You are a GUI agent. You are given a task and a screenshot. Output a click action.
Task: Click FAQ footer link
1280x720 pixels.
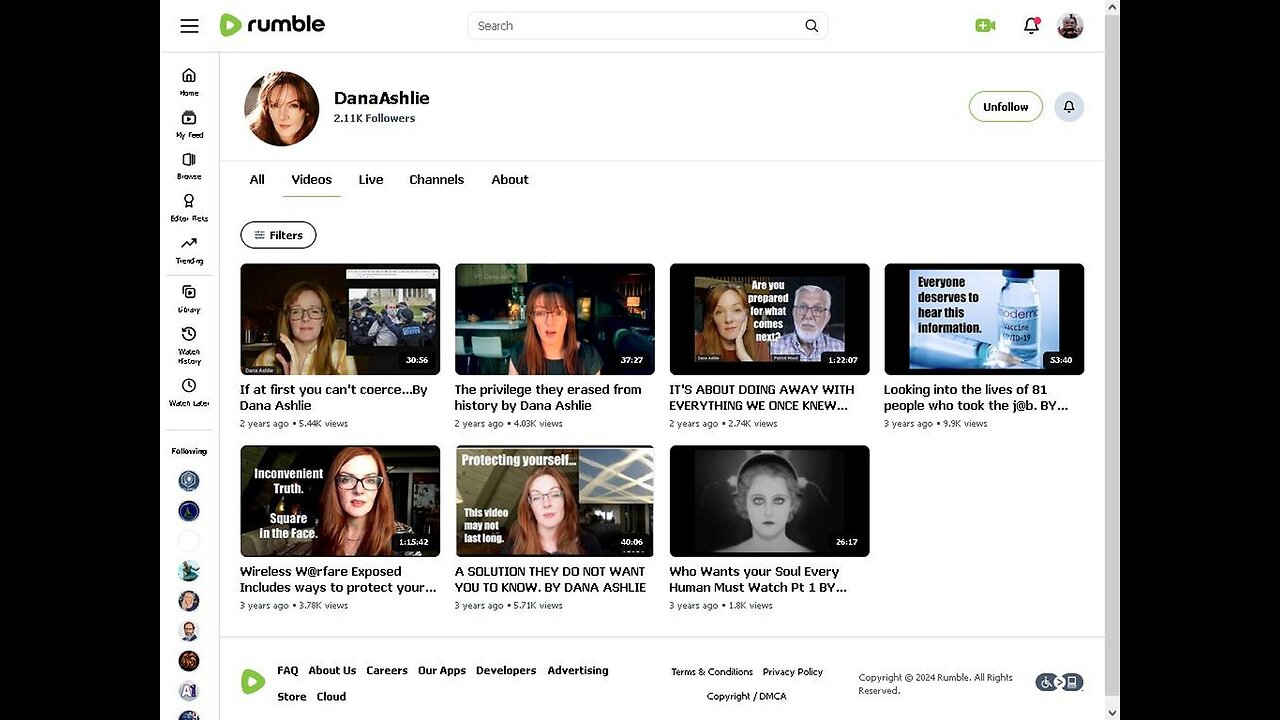coord(288,671)
